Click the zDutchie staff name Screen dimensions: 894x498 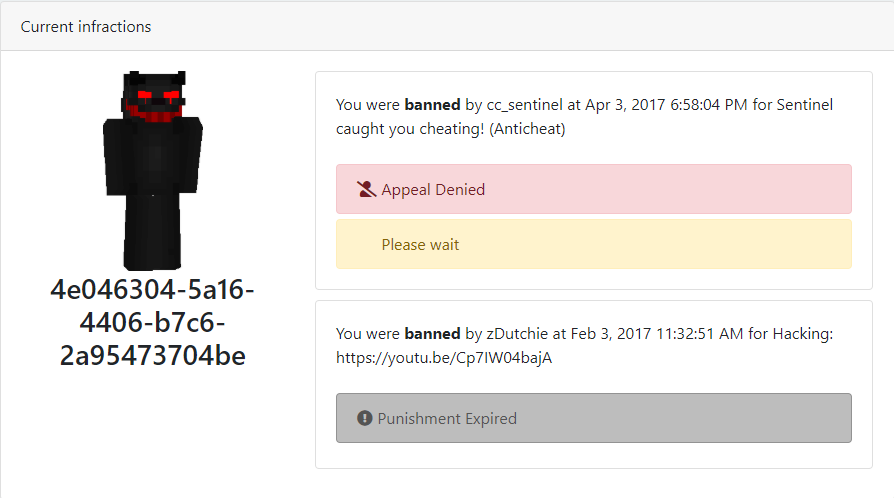point(517,334)
